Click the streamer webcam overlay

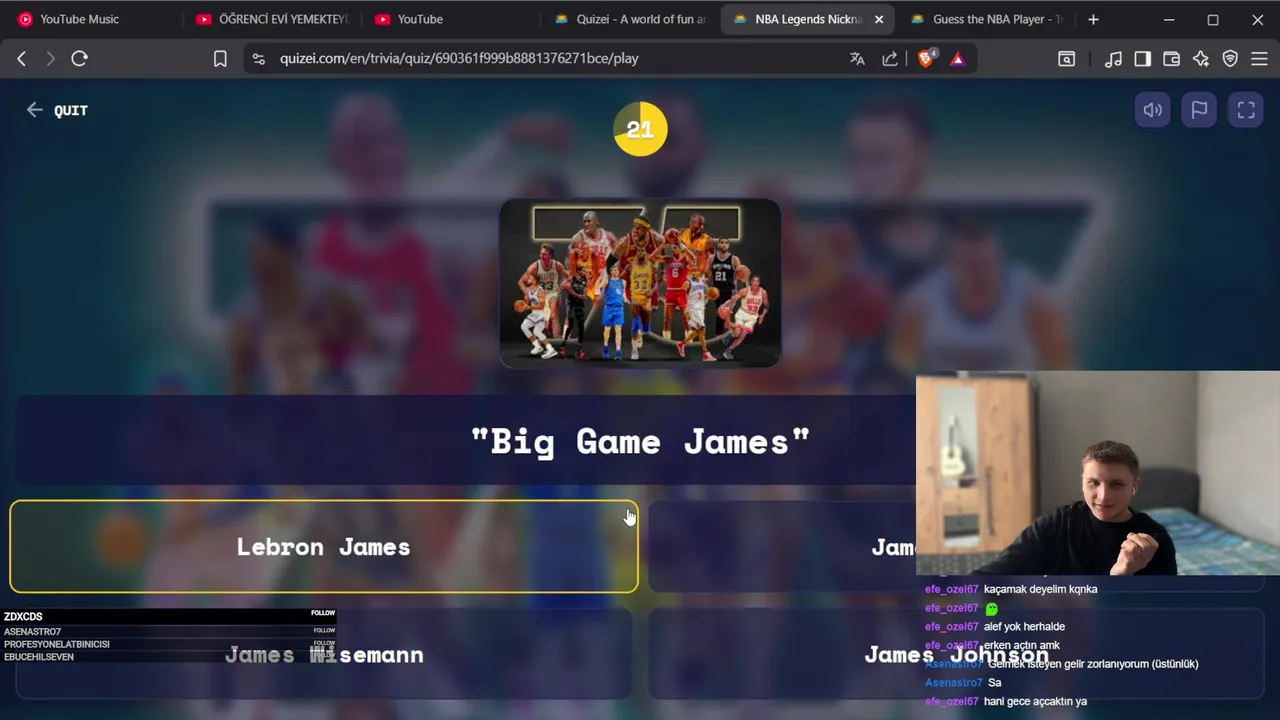[x=1098, y=474]
